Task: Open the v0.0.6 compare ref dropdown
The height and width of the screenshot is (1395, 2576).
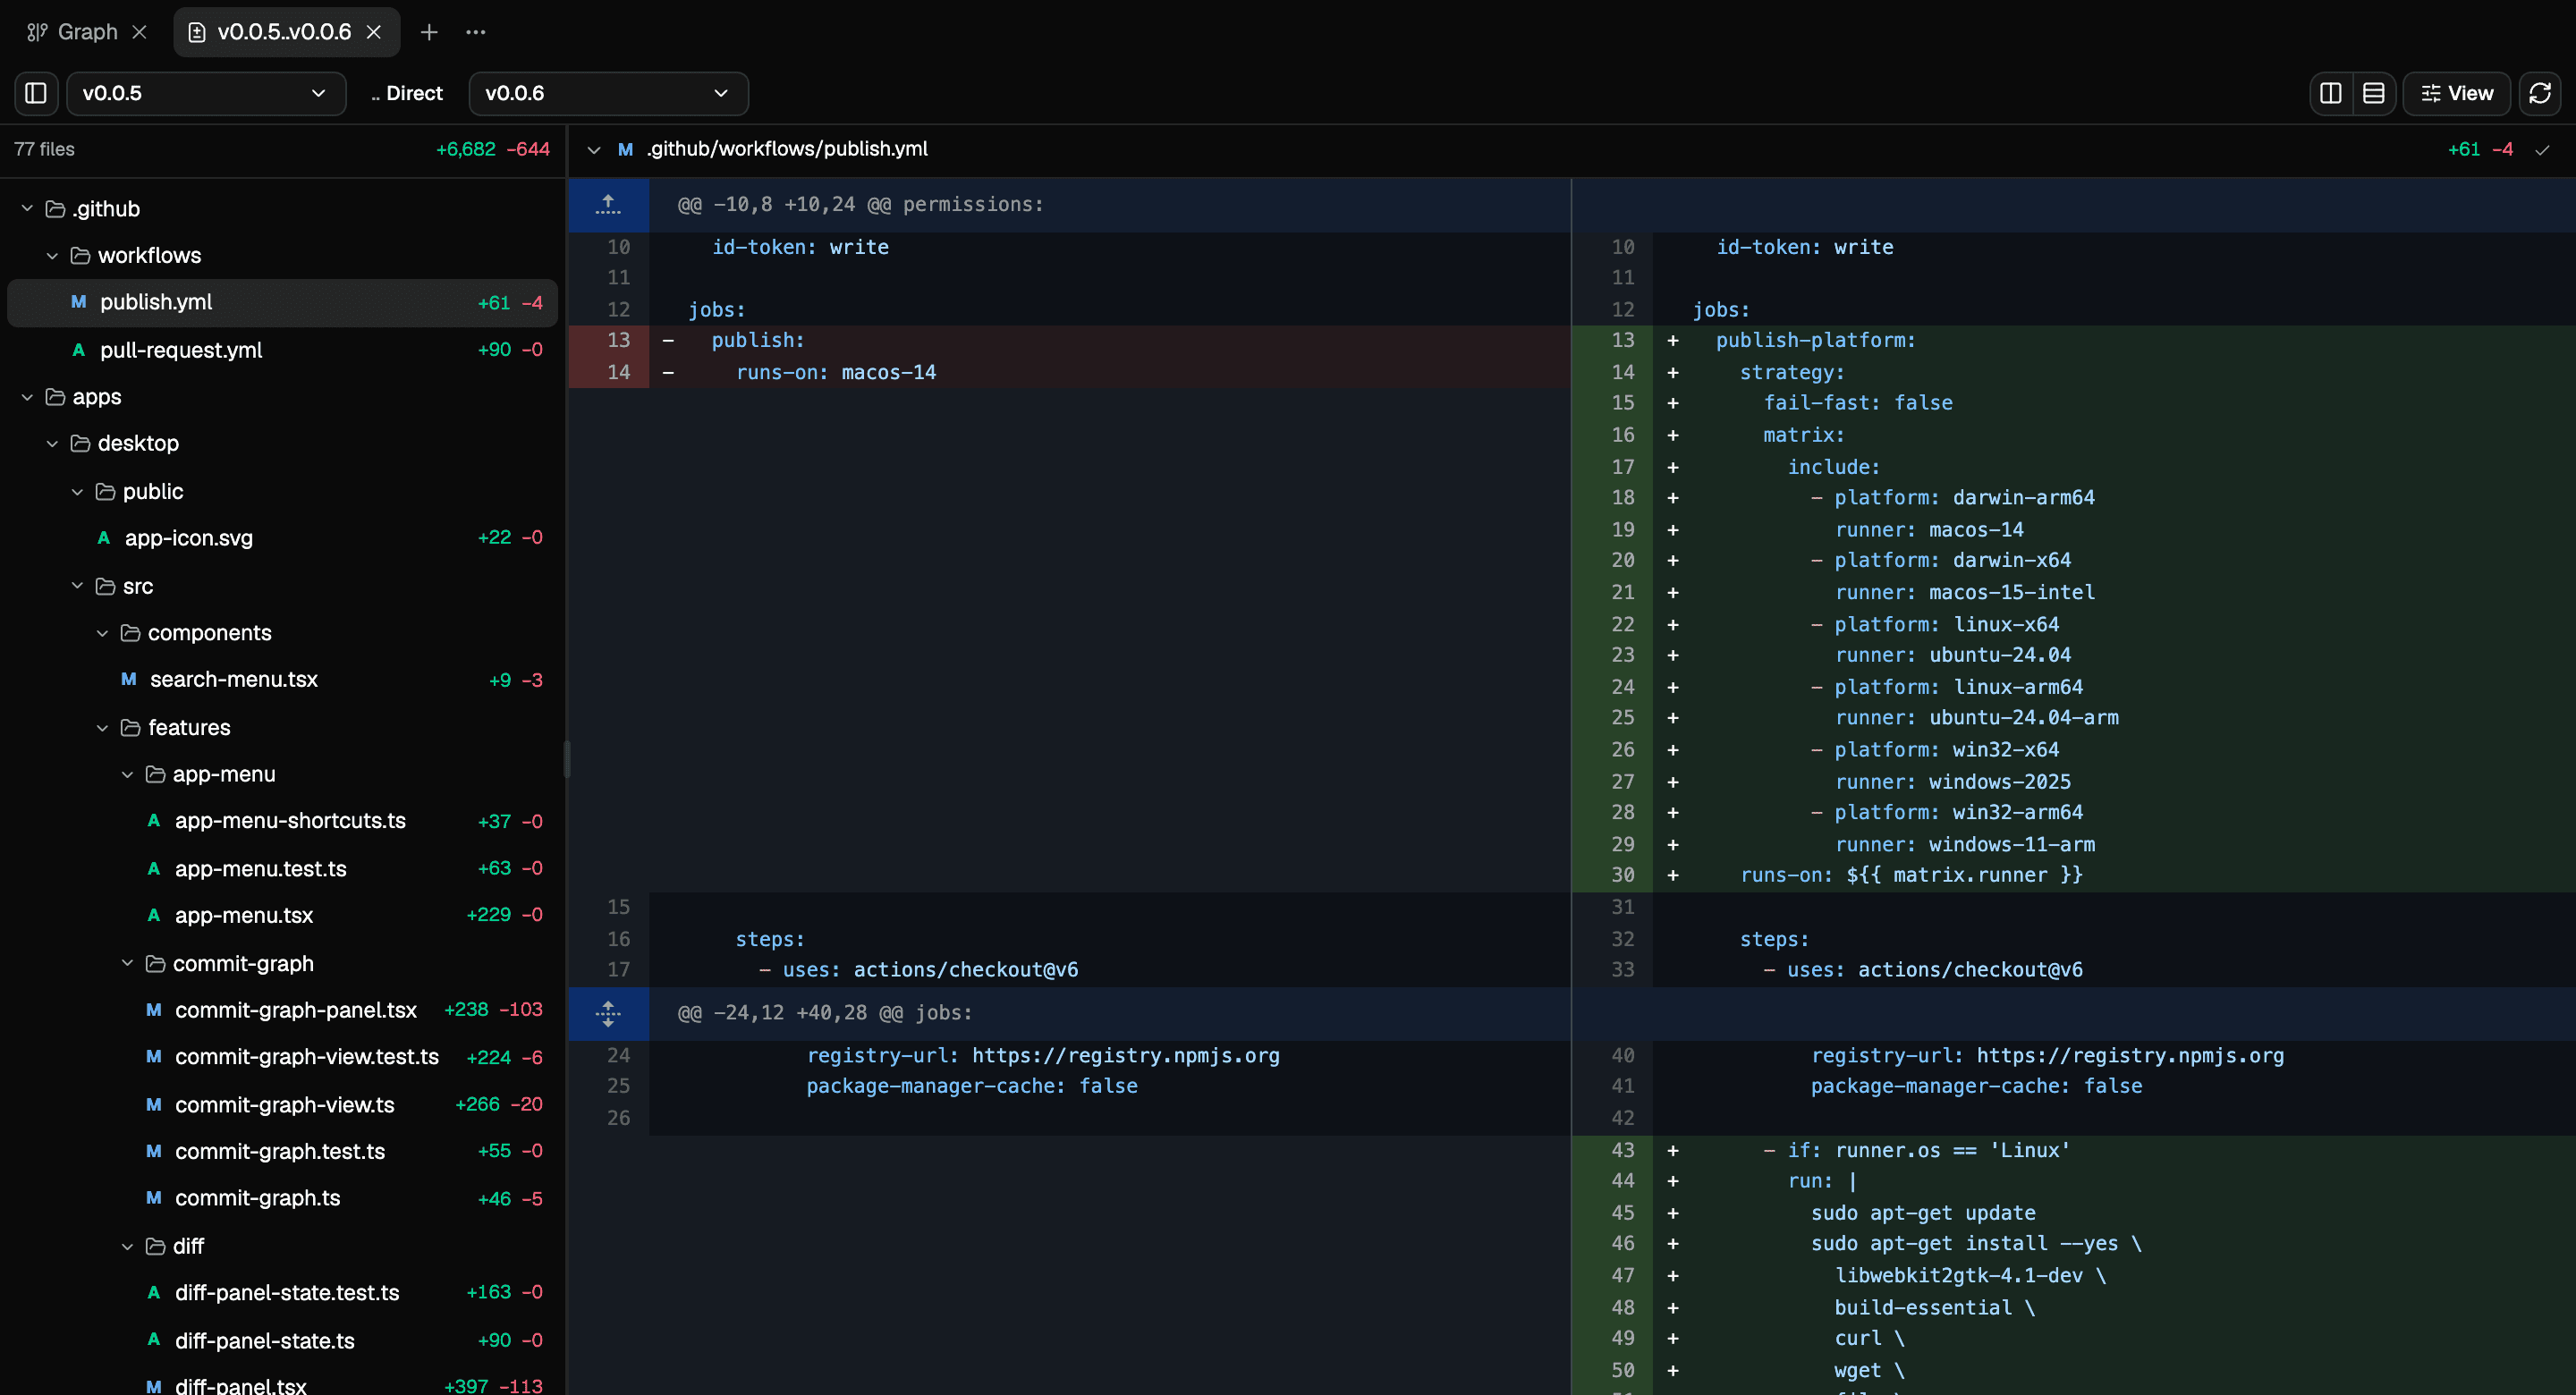Action: [x=608, y=93]
